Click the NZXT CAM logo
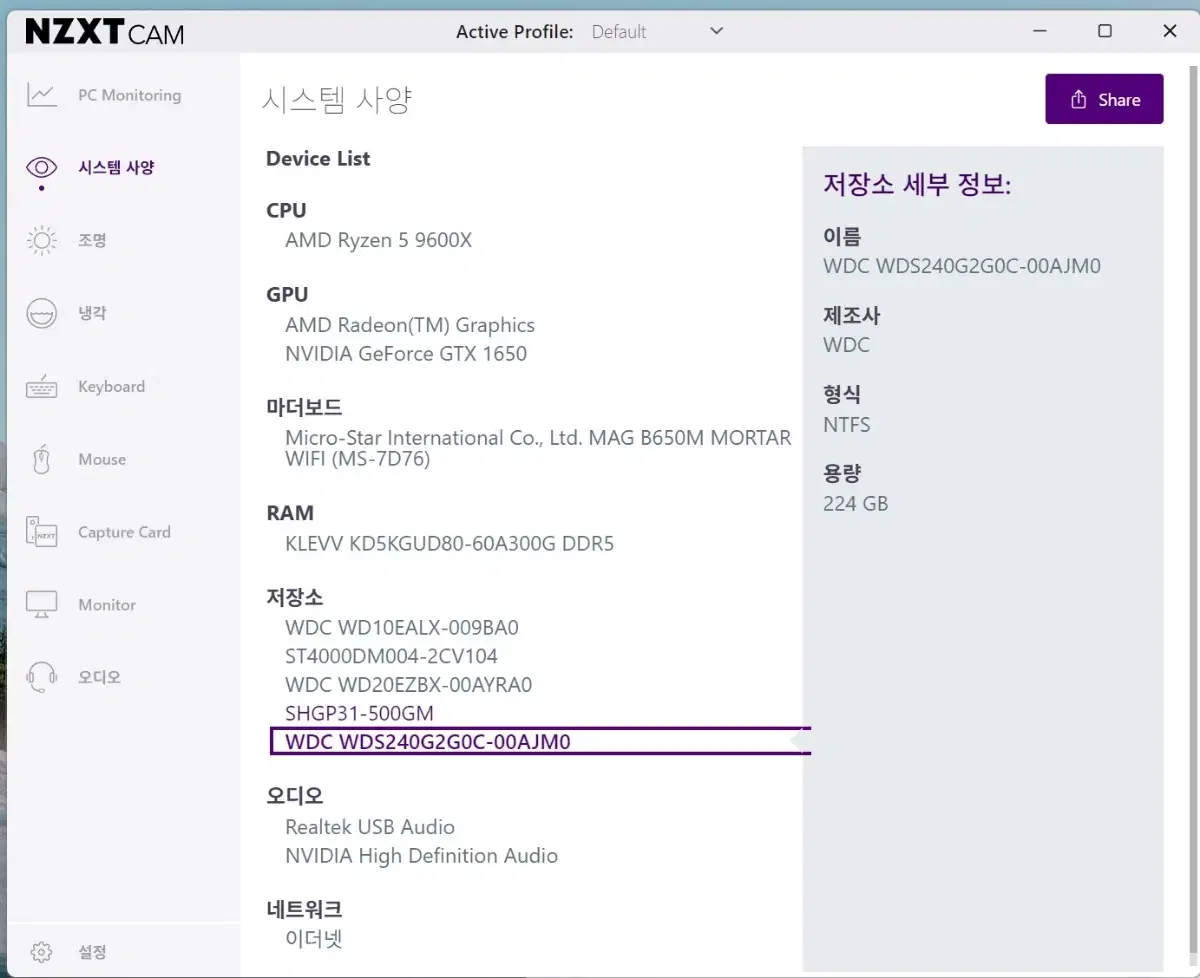Screen dimensions: 1200x978 104,32
